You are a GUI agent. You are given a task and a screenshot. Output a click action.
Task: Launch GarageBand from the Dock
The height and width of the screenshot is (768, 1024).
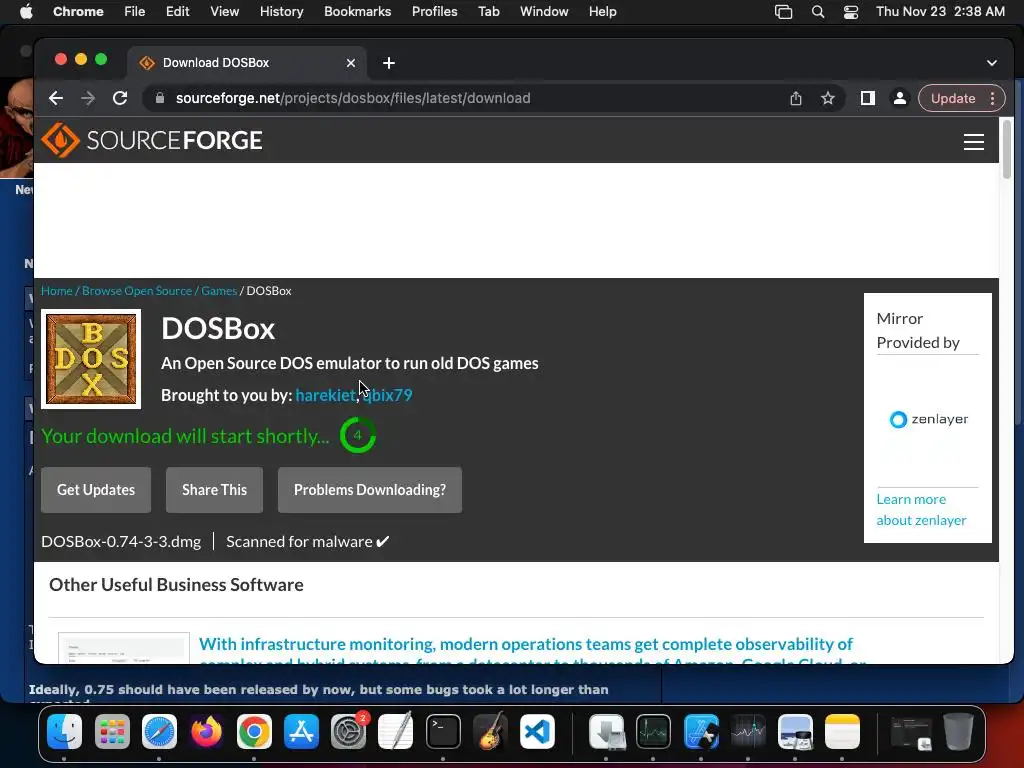(490, 731)
